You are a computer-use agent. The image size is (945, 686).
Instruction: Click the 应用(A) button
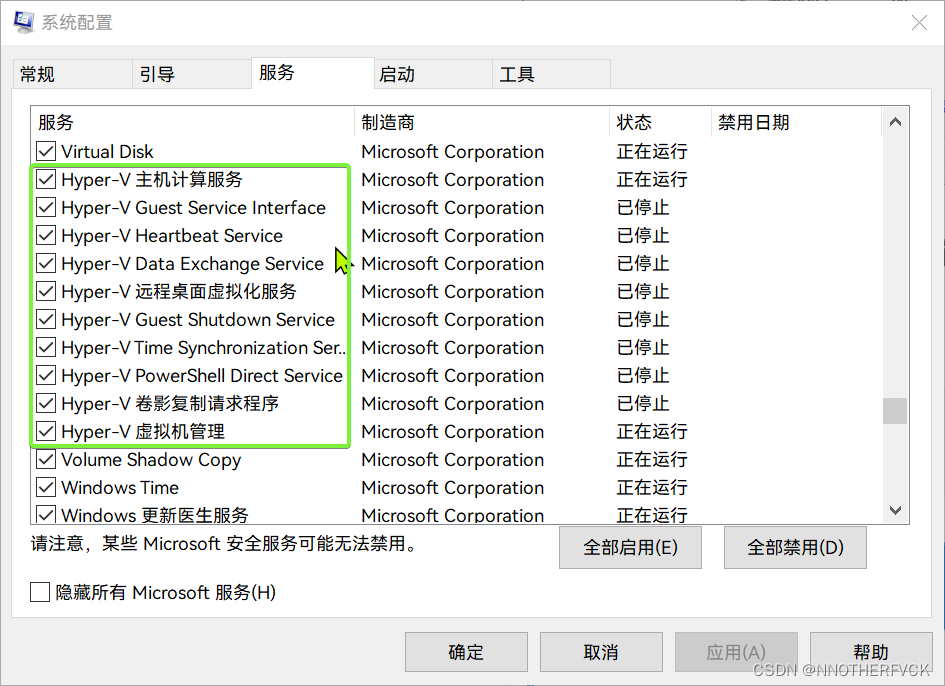click(x=736, y=652)
